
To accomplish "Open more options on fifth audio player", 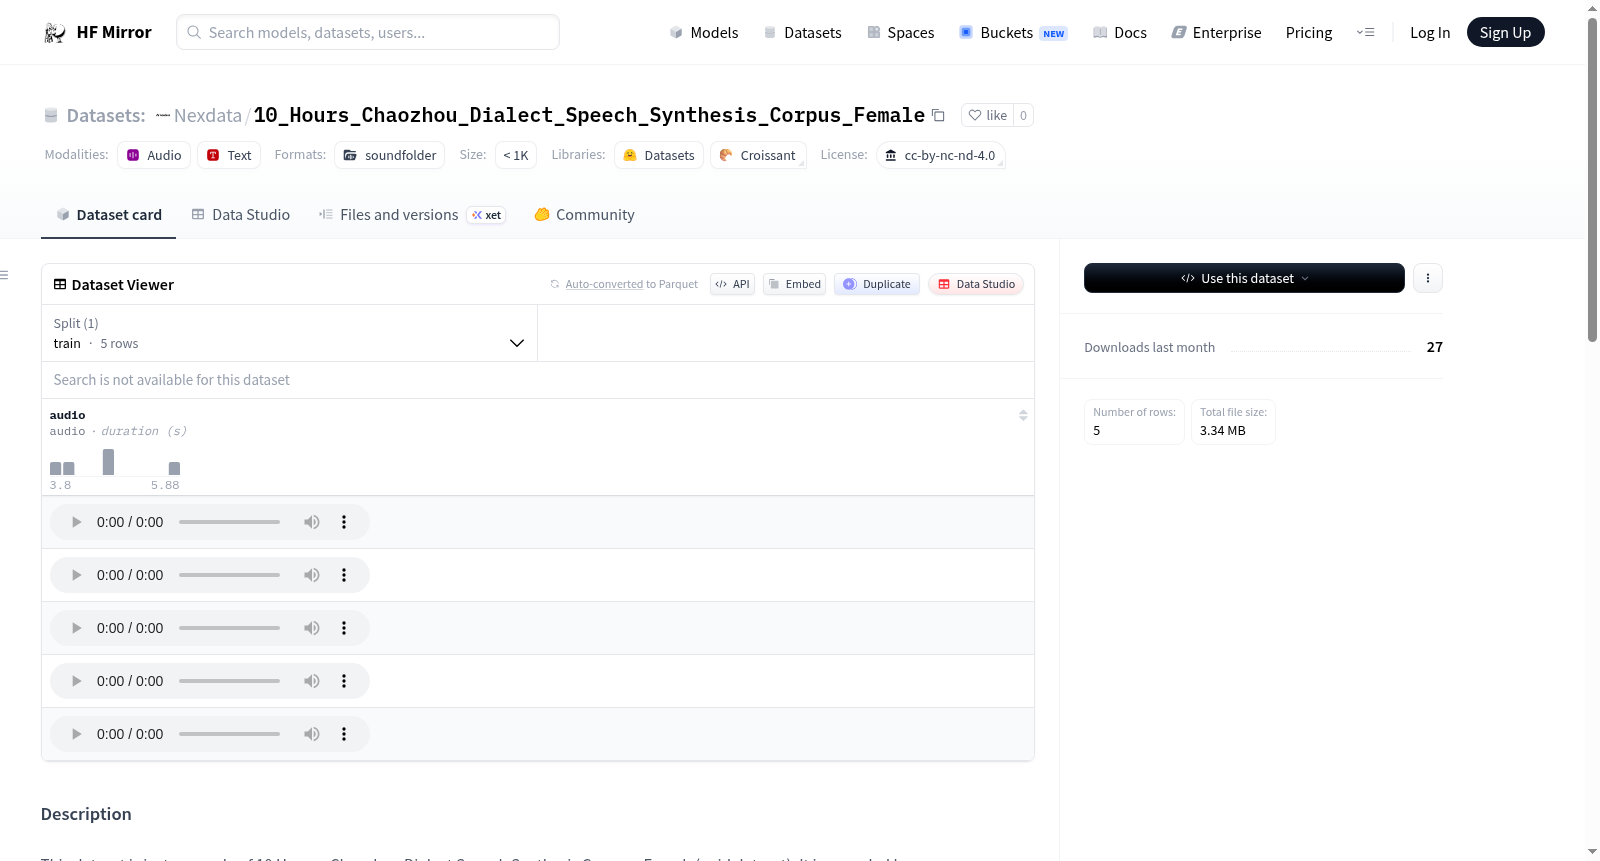I will (x=344, y=734).
